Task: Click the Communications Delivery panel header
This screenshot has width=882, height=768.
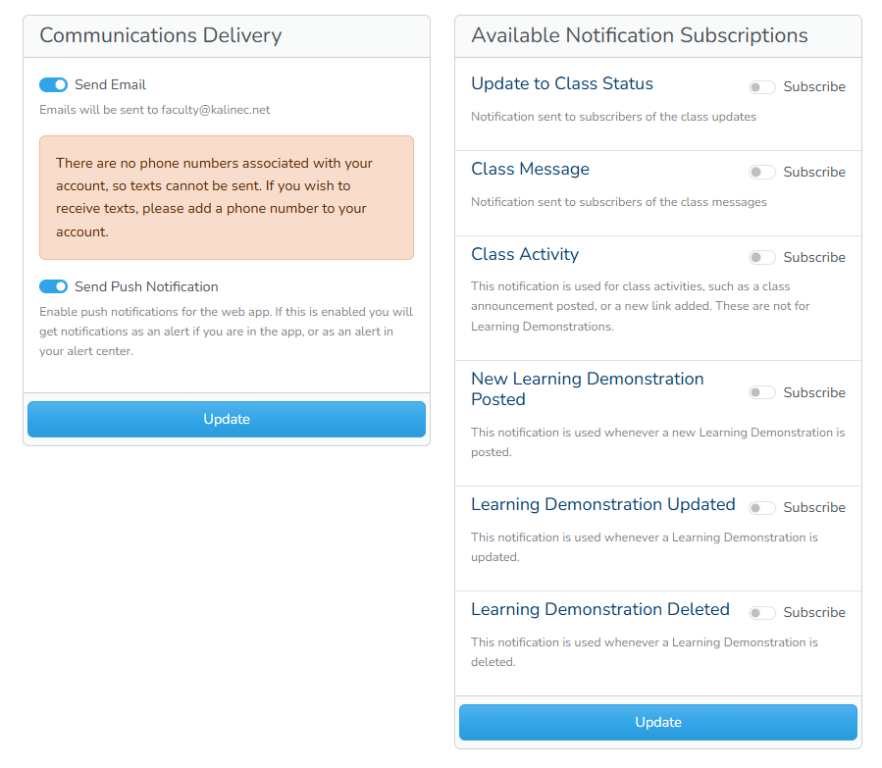Action: point(160,36)
